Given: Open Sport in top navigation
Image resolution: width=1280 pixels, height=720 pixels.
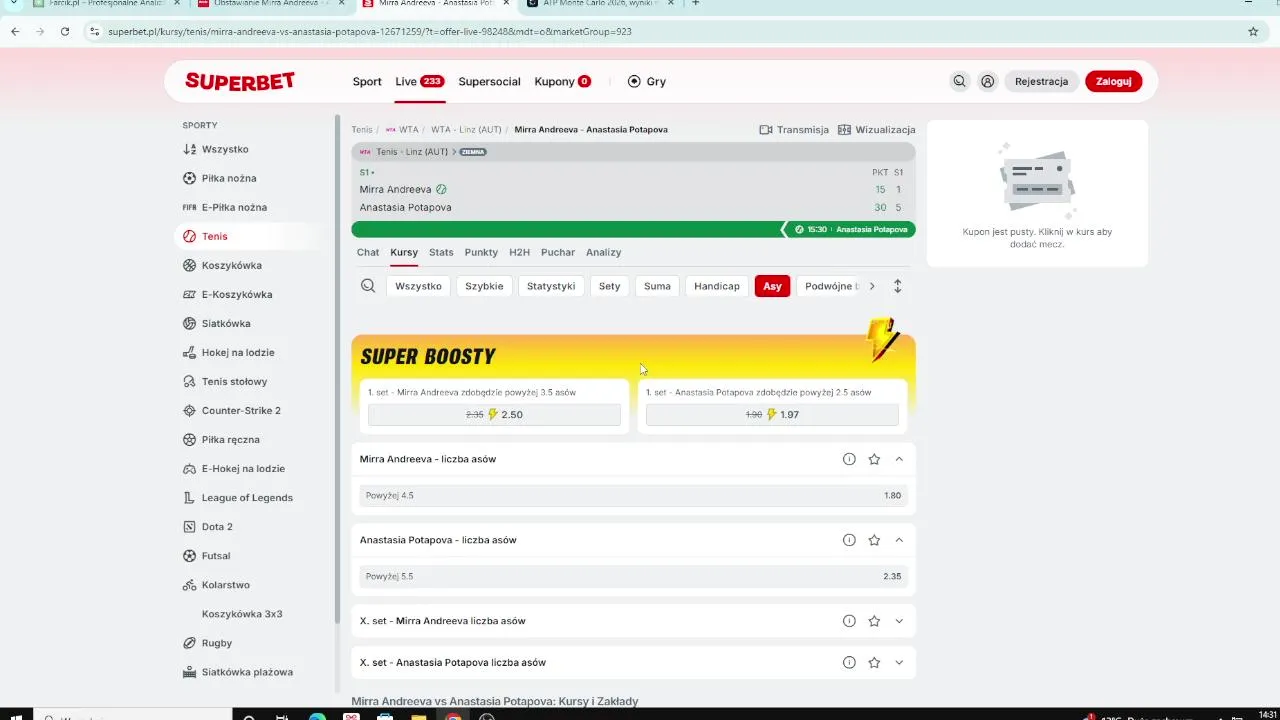Looking at the screenshot, I should coord(367,82).
